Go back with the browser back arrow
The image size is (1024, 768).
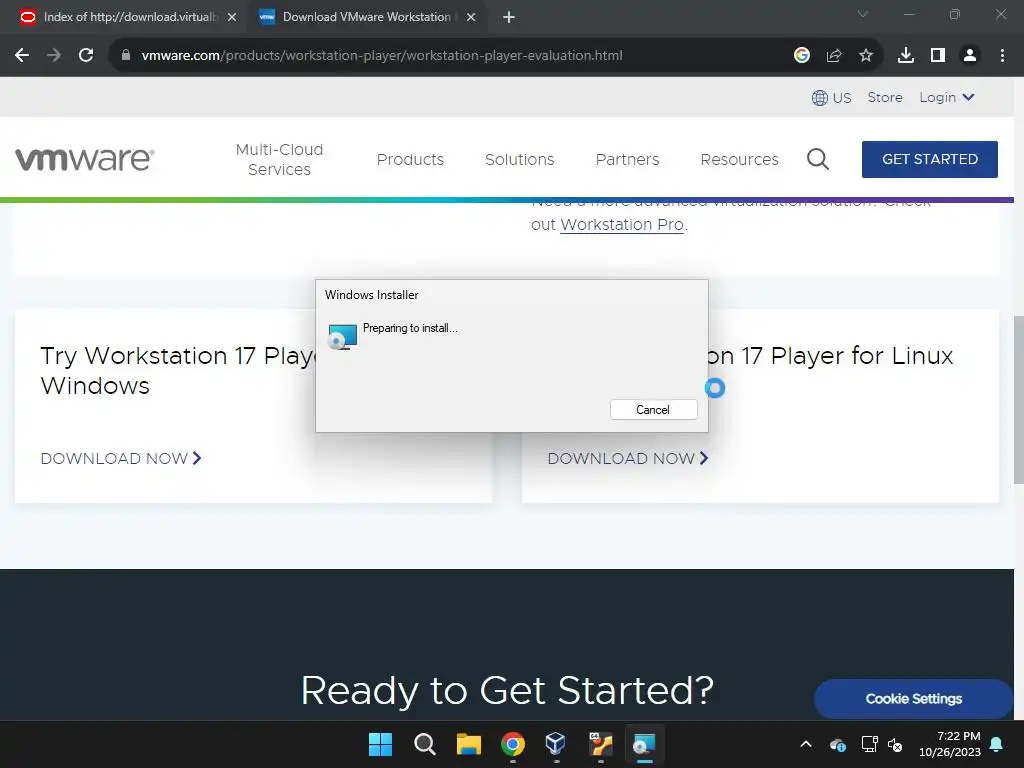(22, 56)
